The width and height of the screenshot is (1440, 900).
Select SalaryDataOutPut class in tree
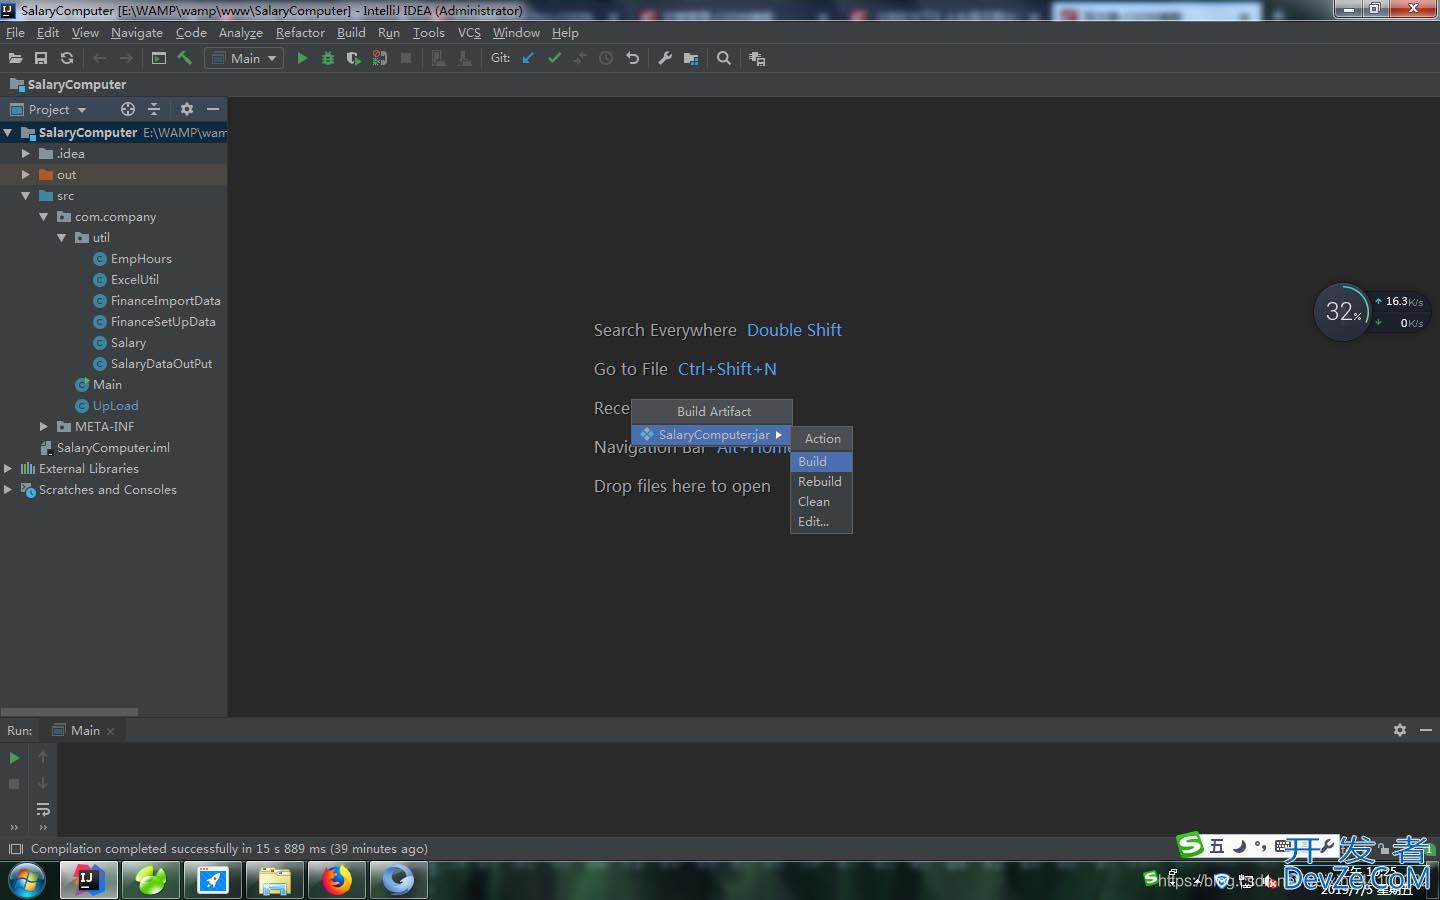161,363
